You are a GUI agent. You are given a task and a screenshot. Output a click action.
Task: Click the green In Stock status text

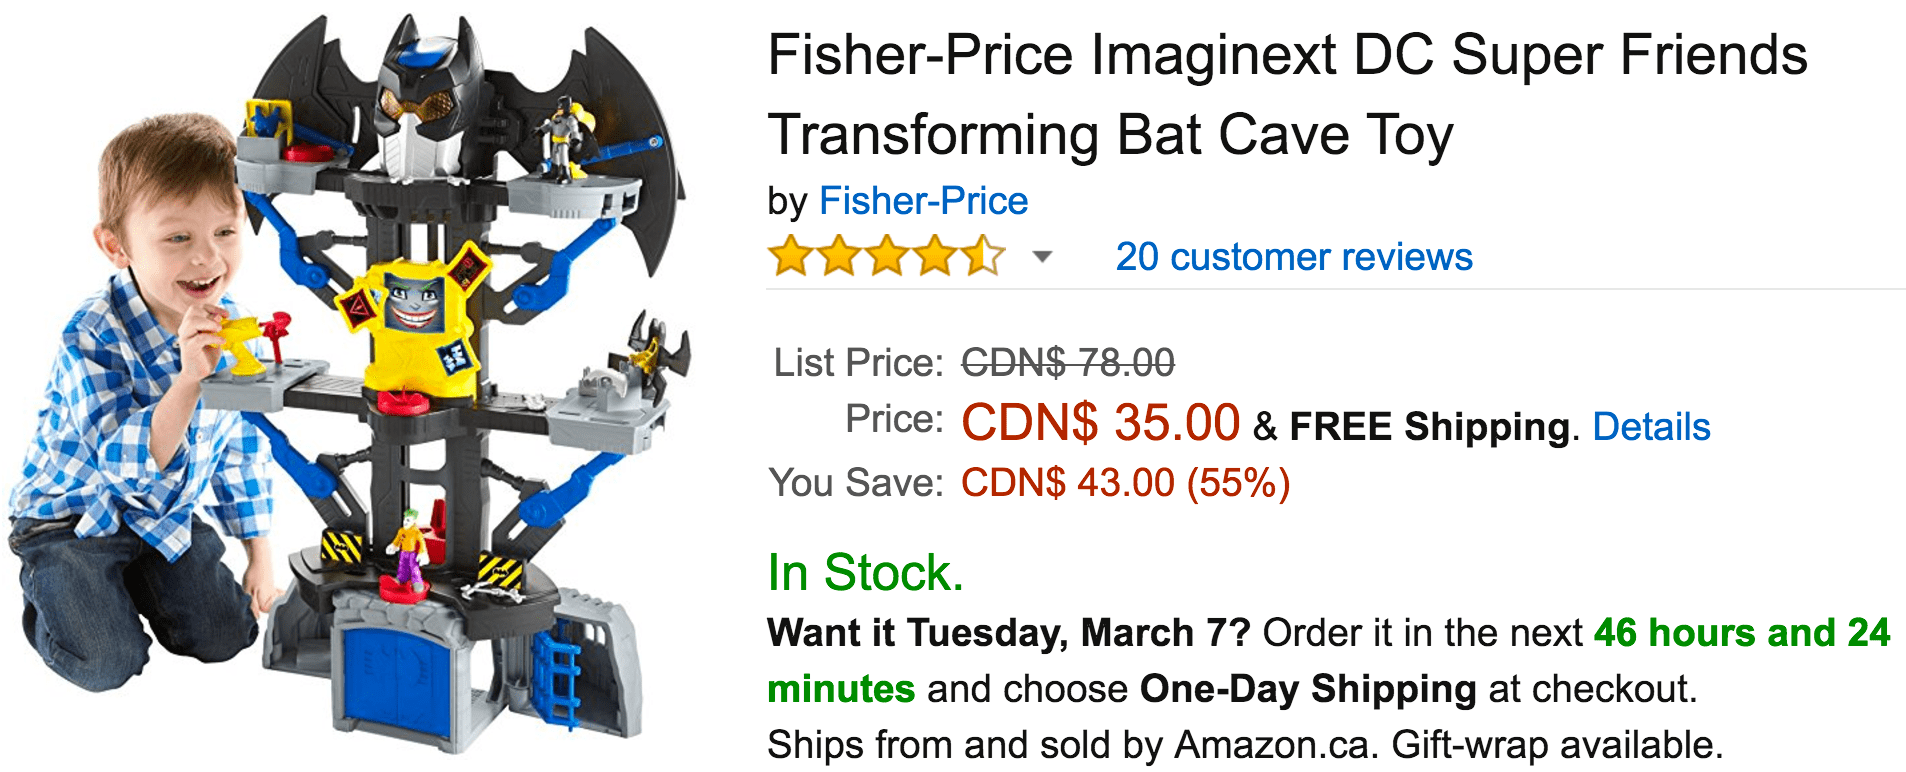pyautogui.click(x=865, y=573)
